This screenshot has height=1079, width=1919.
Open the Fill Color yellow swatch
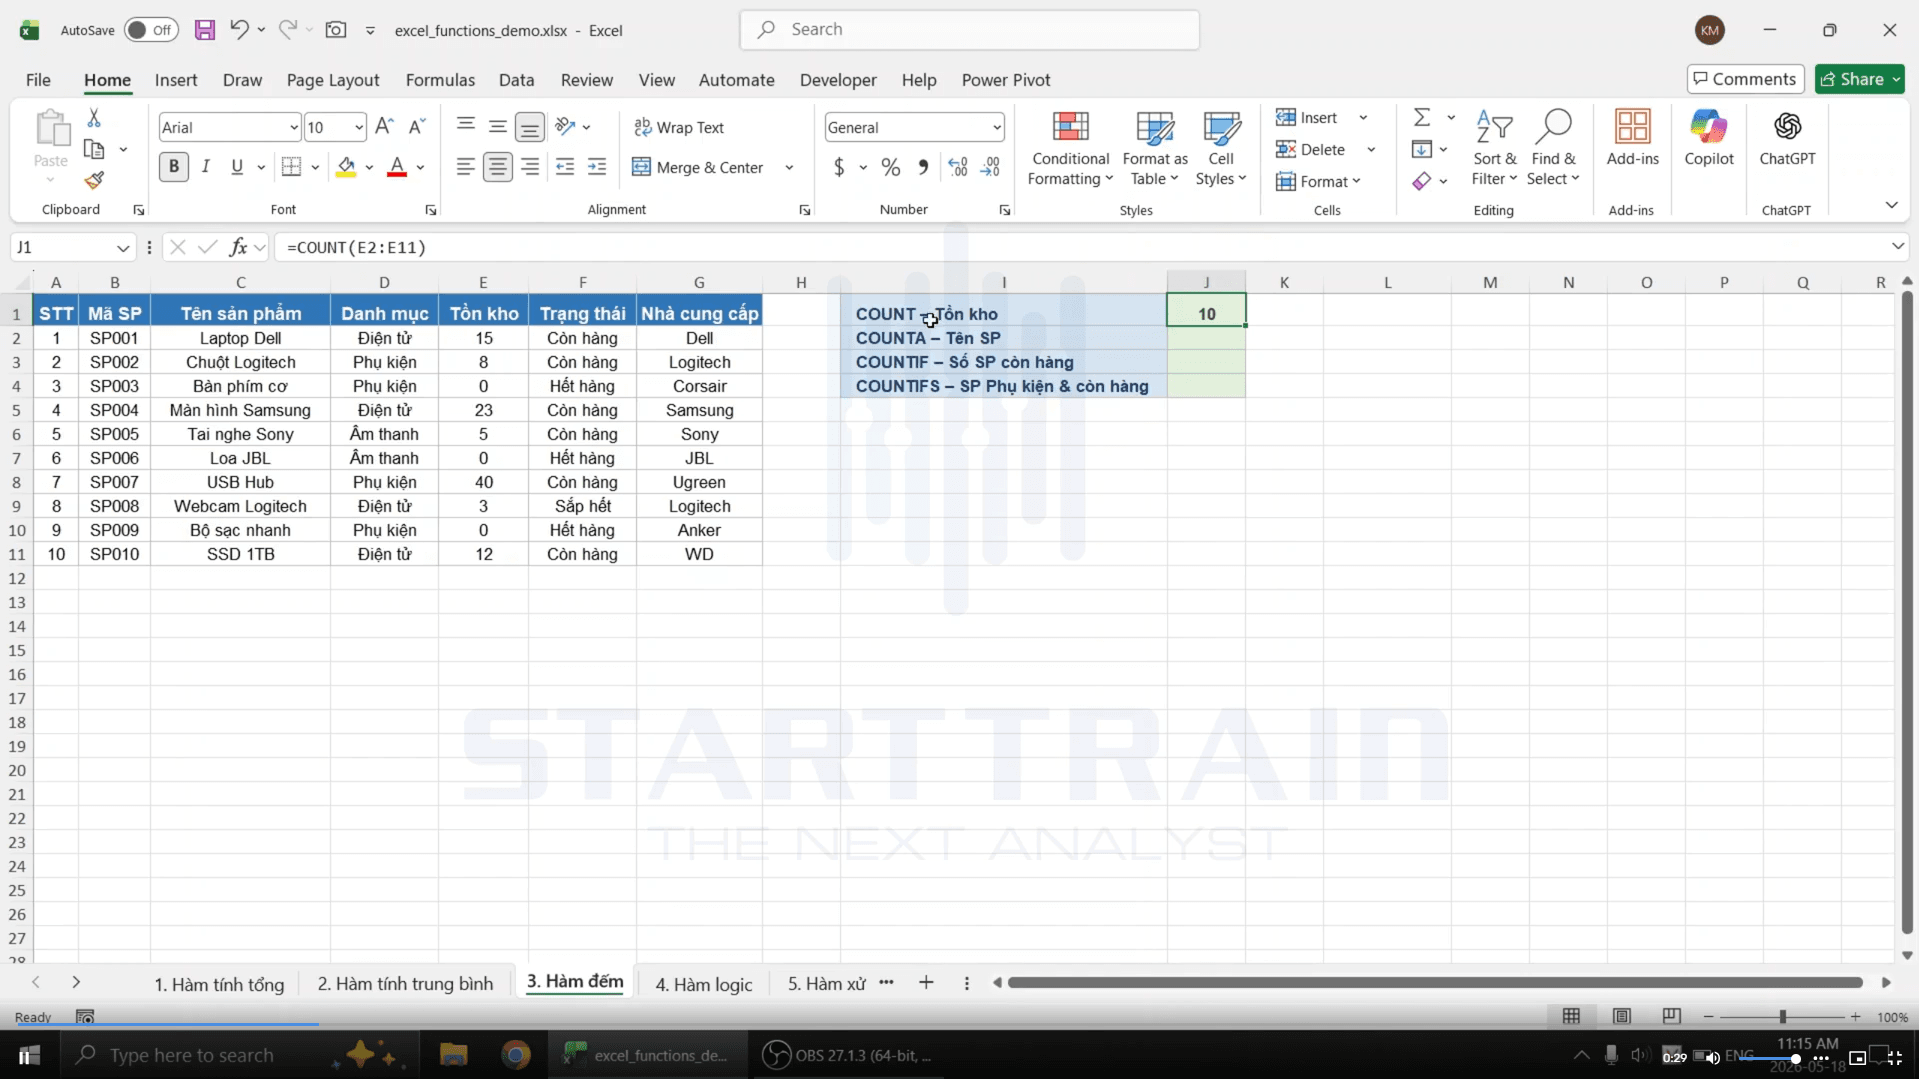point(346,167)
